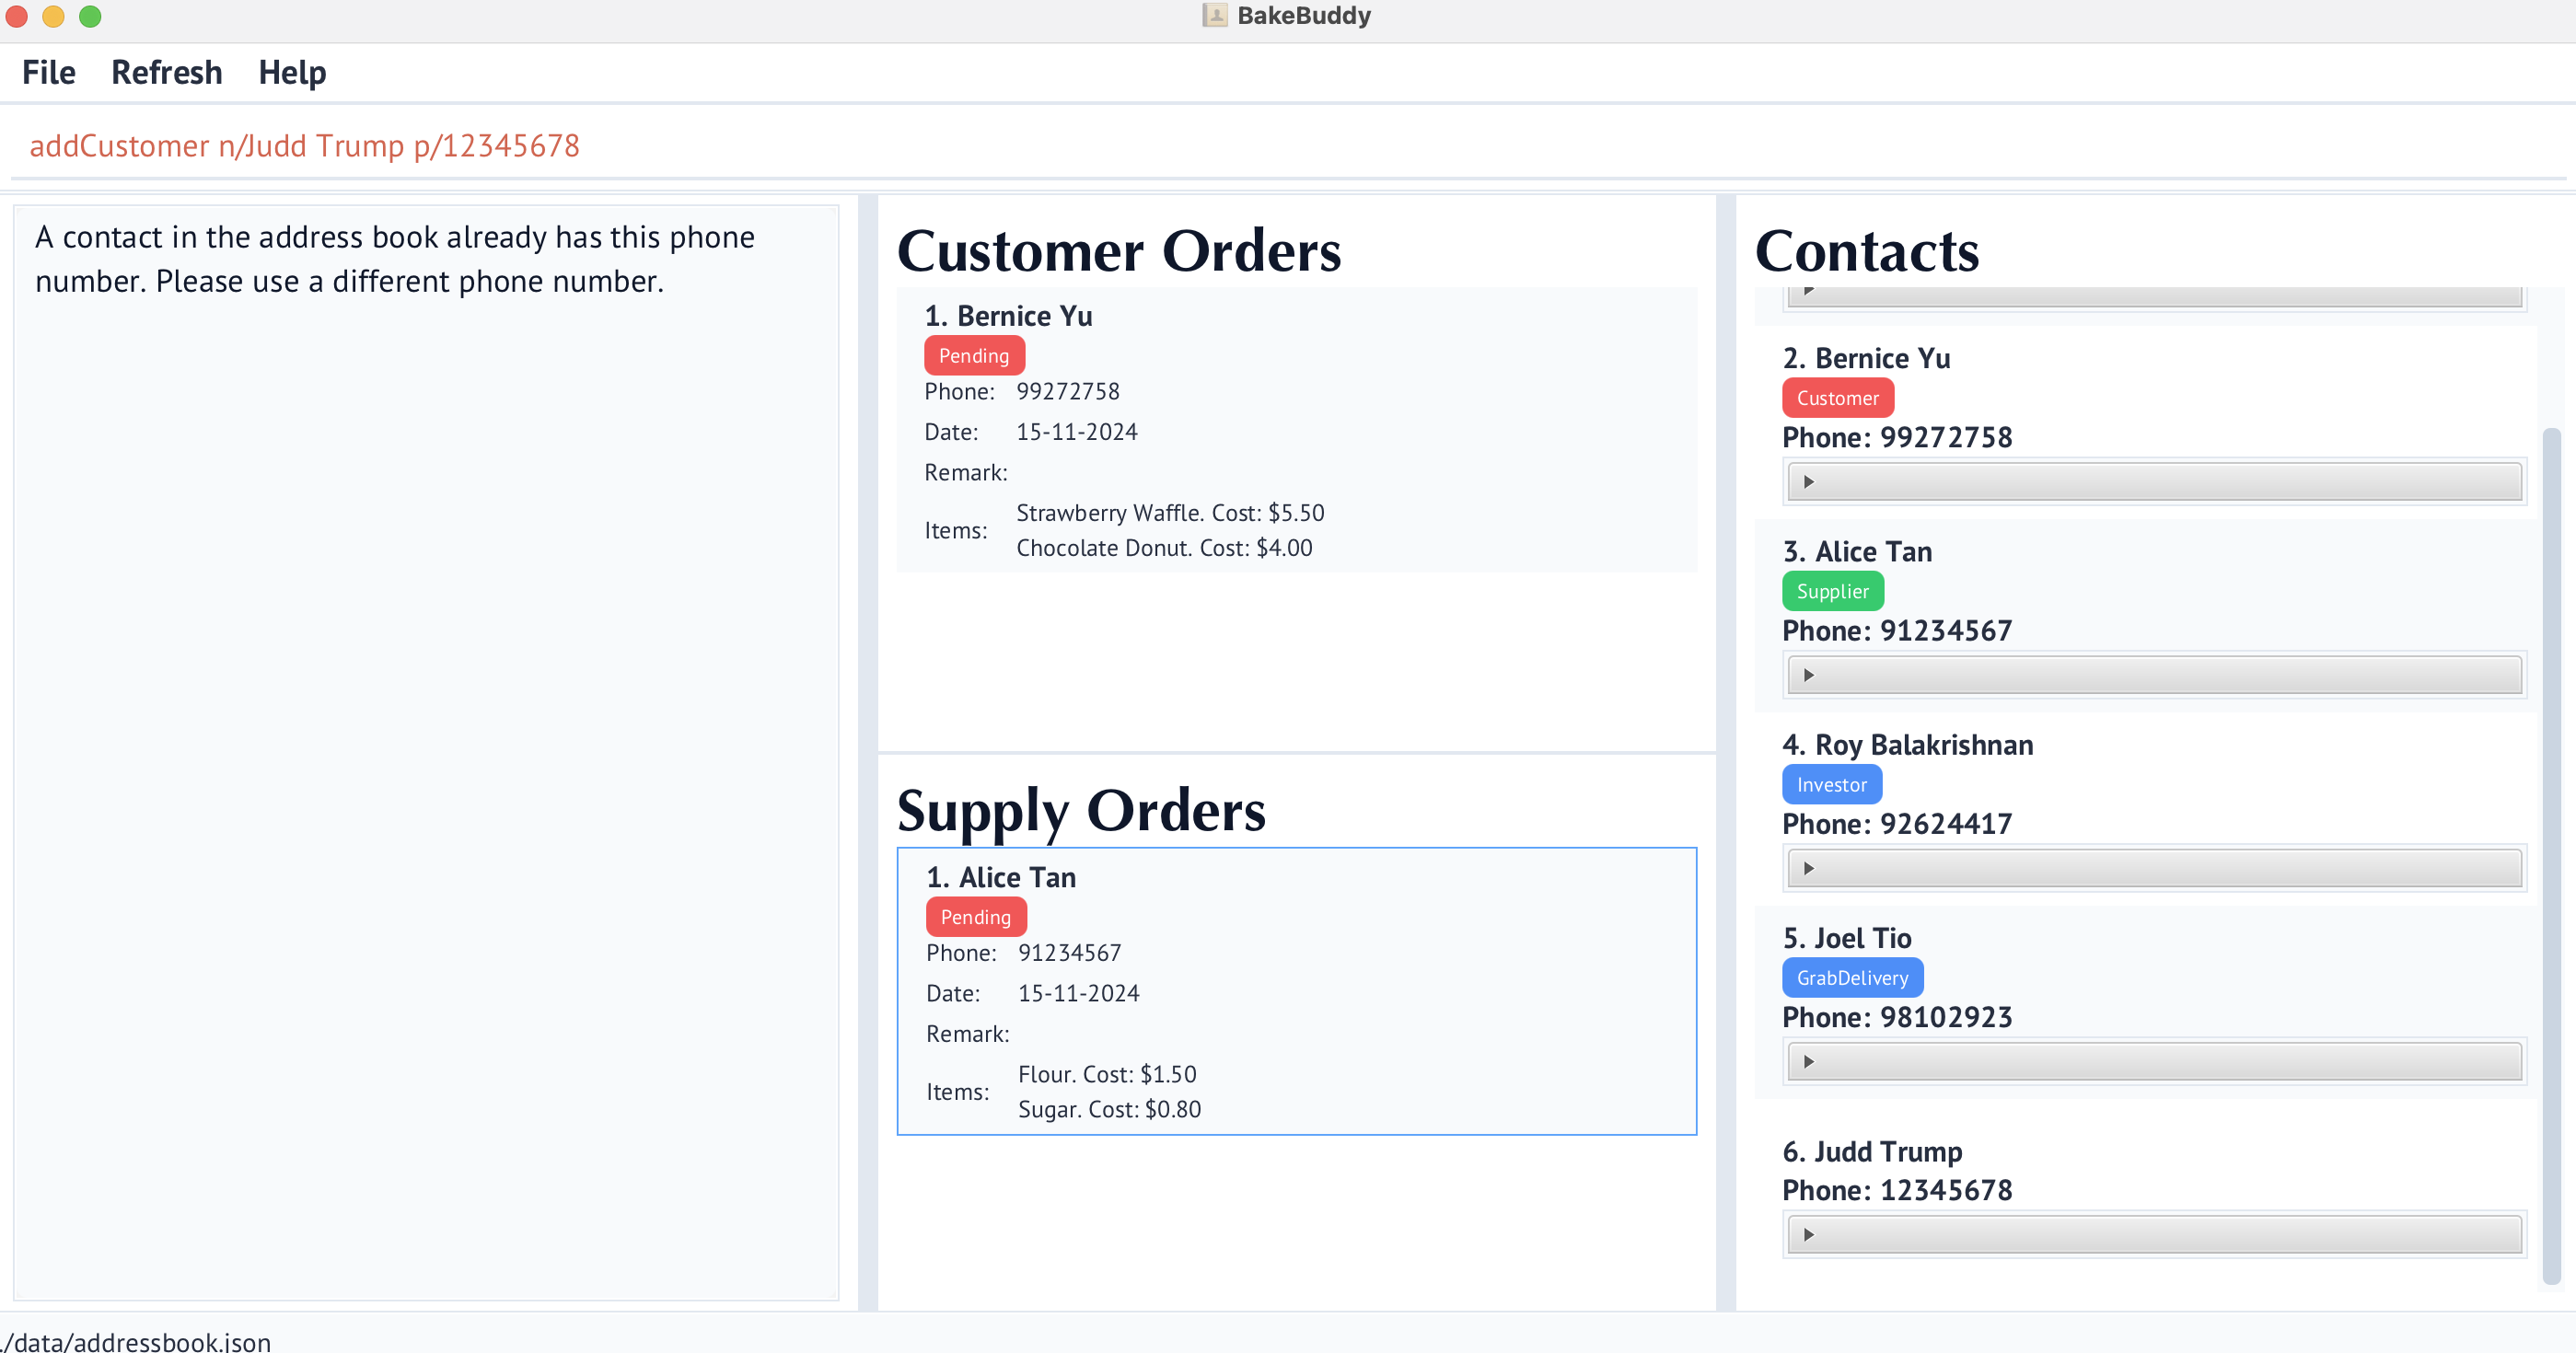Viewport: 2576px width, 1353px height.
Task: Expand Bernice Yu contact details arrow
Action: tap(1808, 482)
